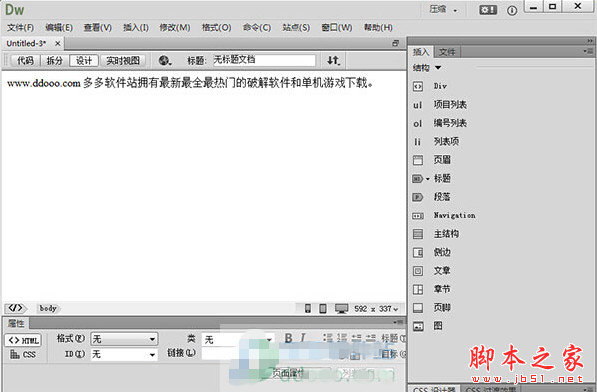Insert unordered list (ul) icon
Viewport: 597px width, 392px height.
pos(418,105)
